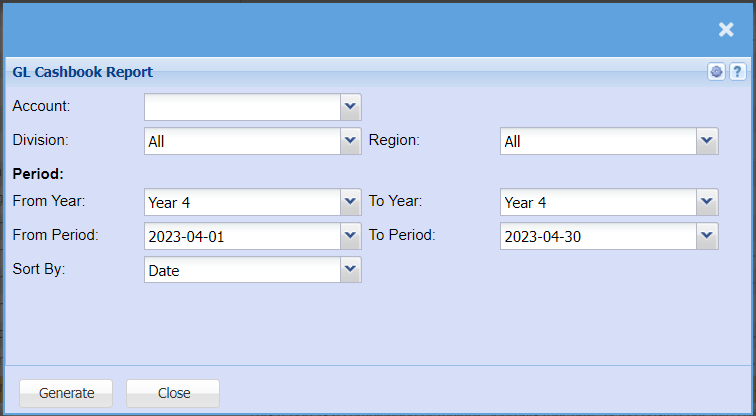Expand the Account dropdown arrow
The width and height of the screenshot is (756, 416).
pyautogui.click(x=350, y=106)
